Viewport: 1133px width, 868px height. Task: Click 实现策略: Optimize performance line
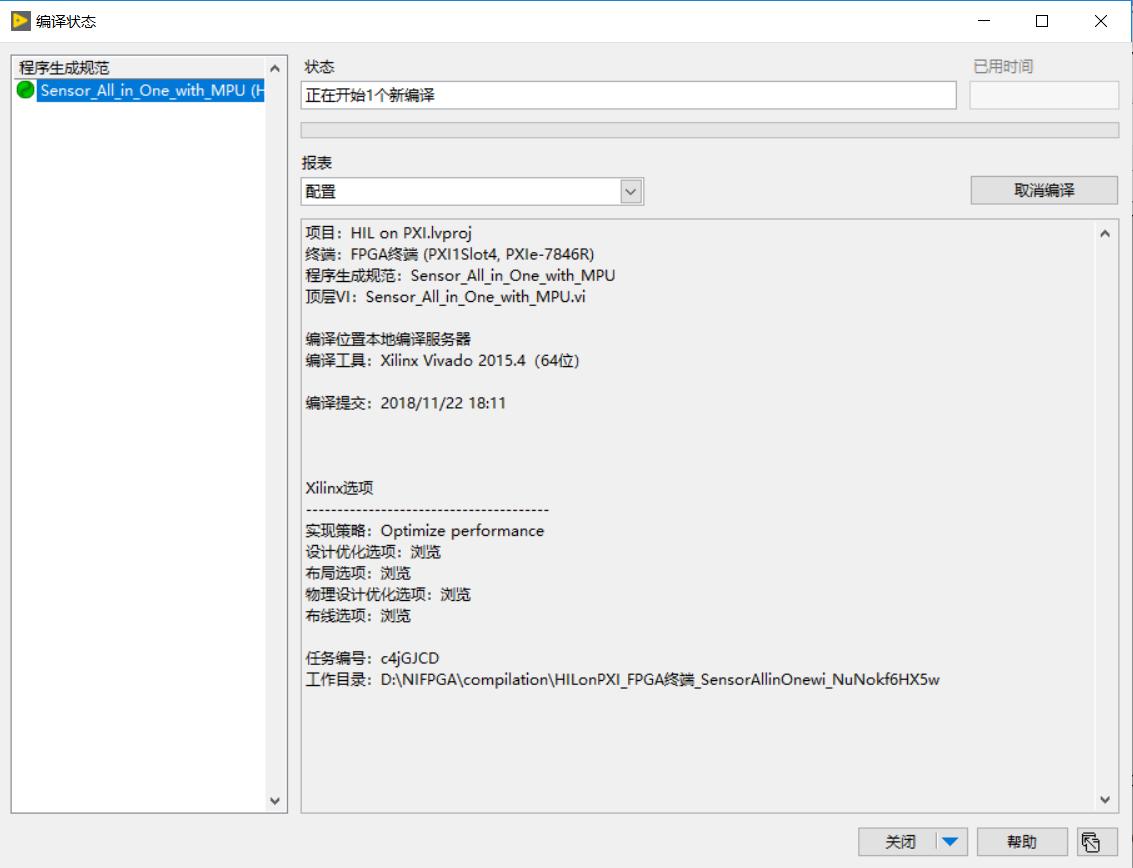pos(424,531)
